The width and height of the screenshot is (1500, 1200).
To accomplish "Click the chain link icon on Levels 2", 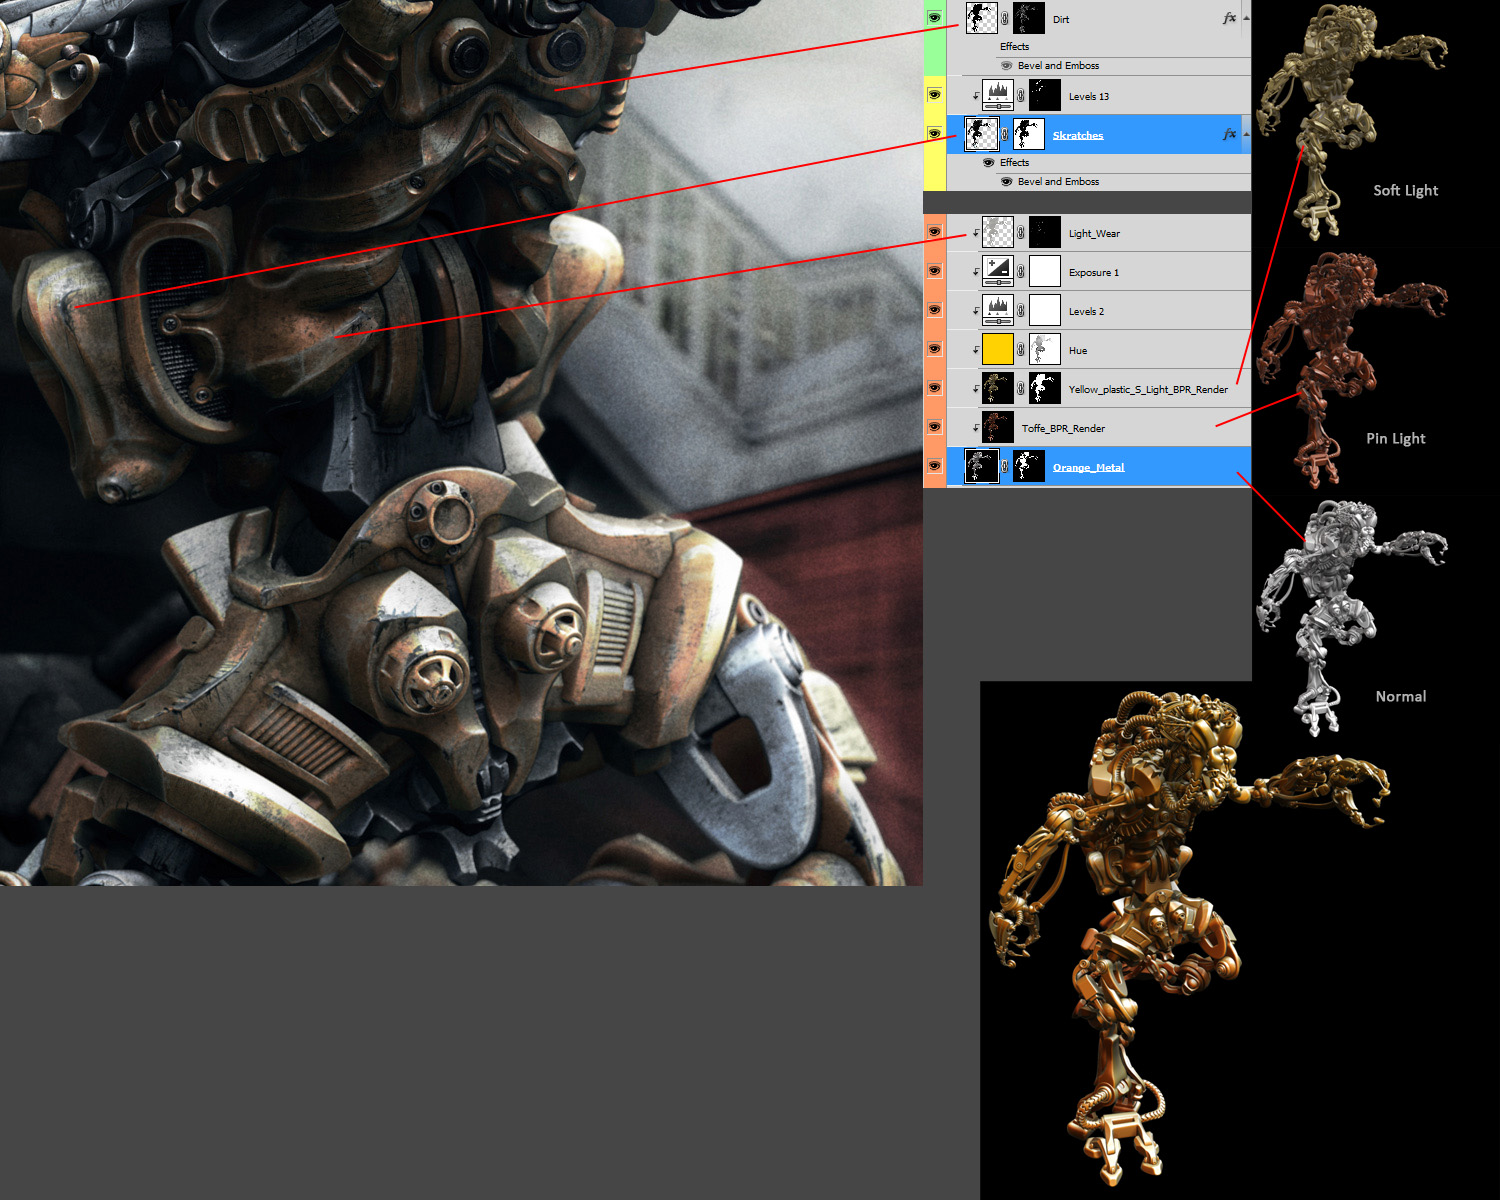I will 1021,311.
